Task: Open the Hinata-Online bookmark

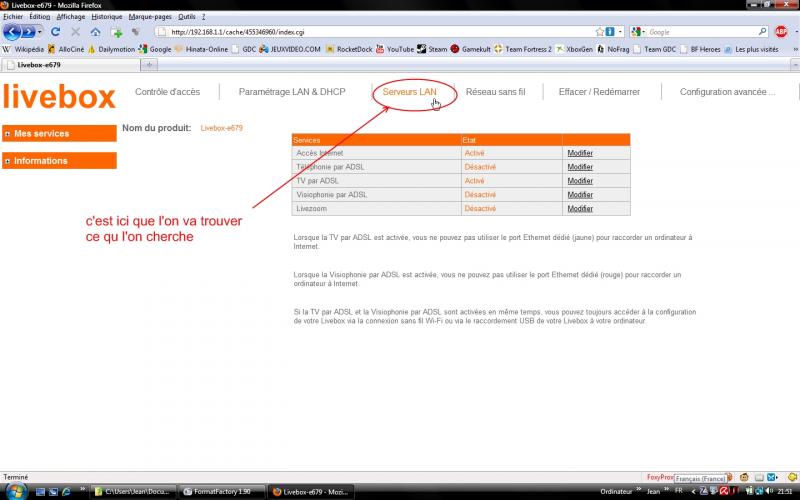Action: 202,49
